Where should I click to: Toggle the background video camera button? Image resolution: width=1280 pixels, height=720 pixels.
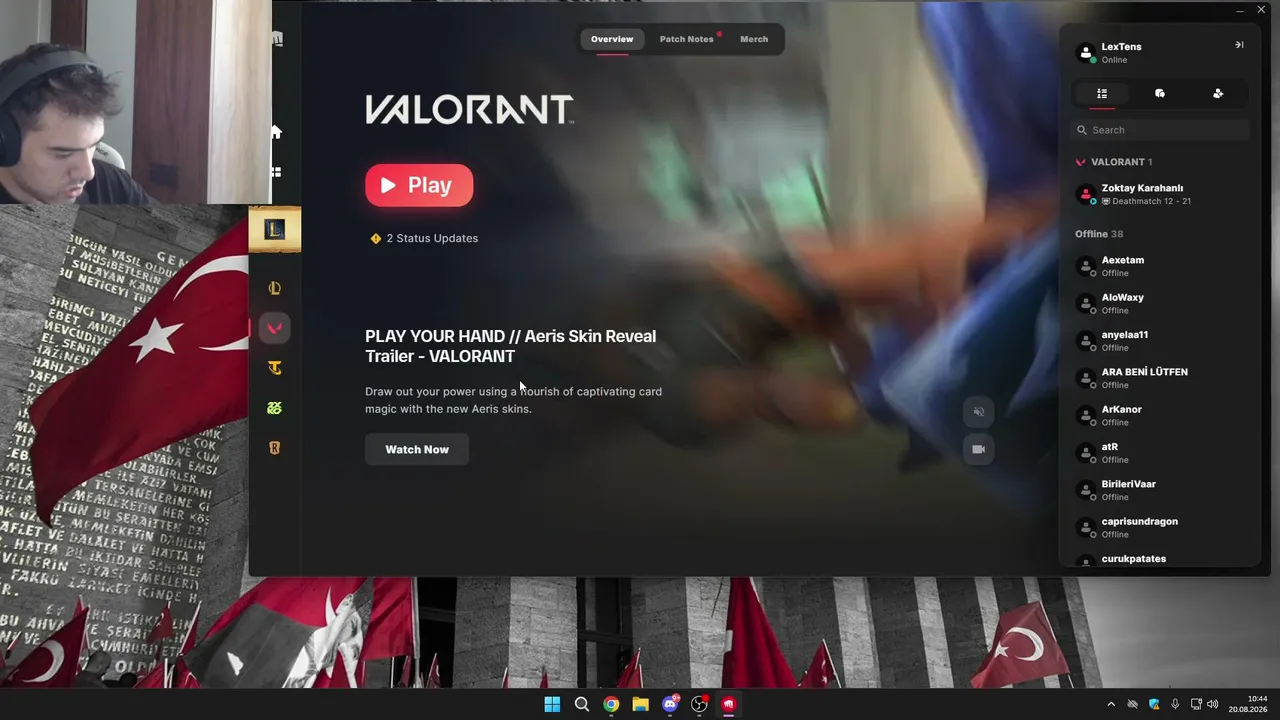pos(979,449)
